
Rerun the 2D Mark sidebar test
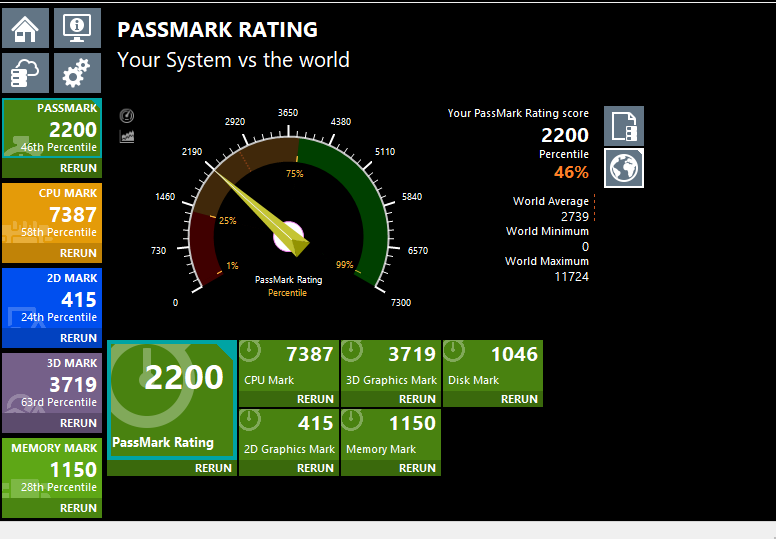click(x=78, y=339)
